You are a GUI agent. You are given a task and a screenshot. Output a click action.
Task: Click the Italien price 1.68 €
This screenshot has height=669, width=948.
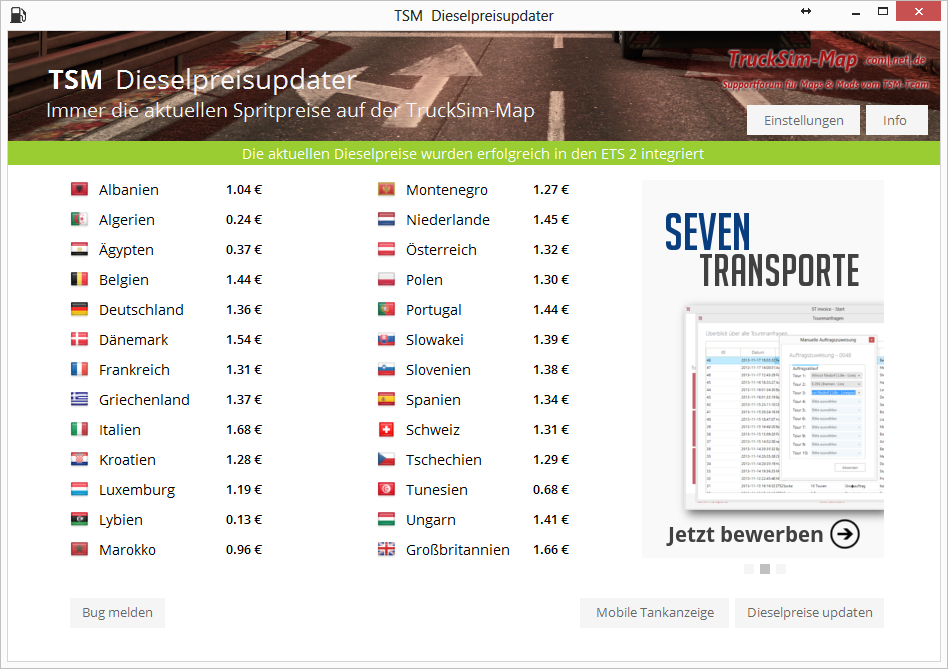244,430
